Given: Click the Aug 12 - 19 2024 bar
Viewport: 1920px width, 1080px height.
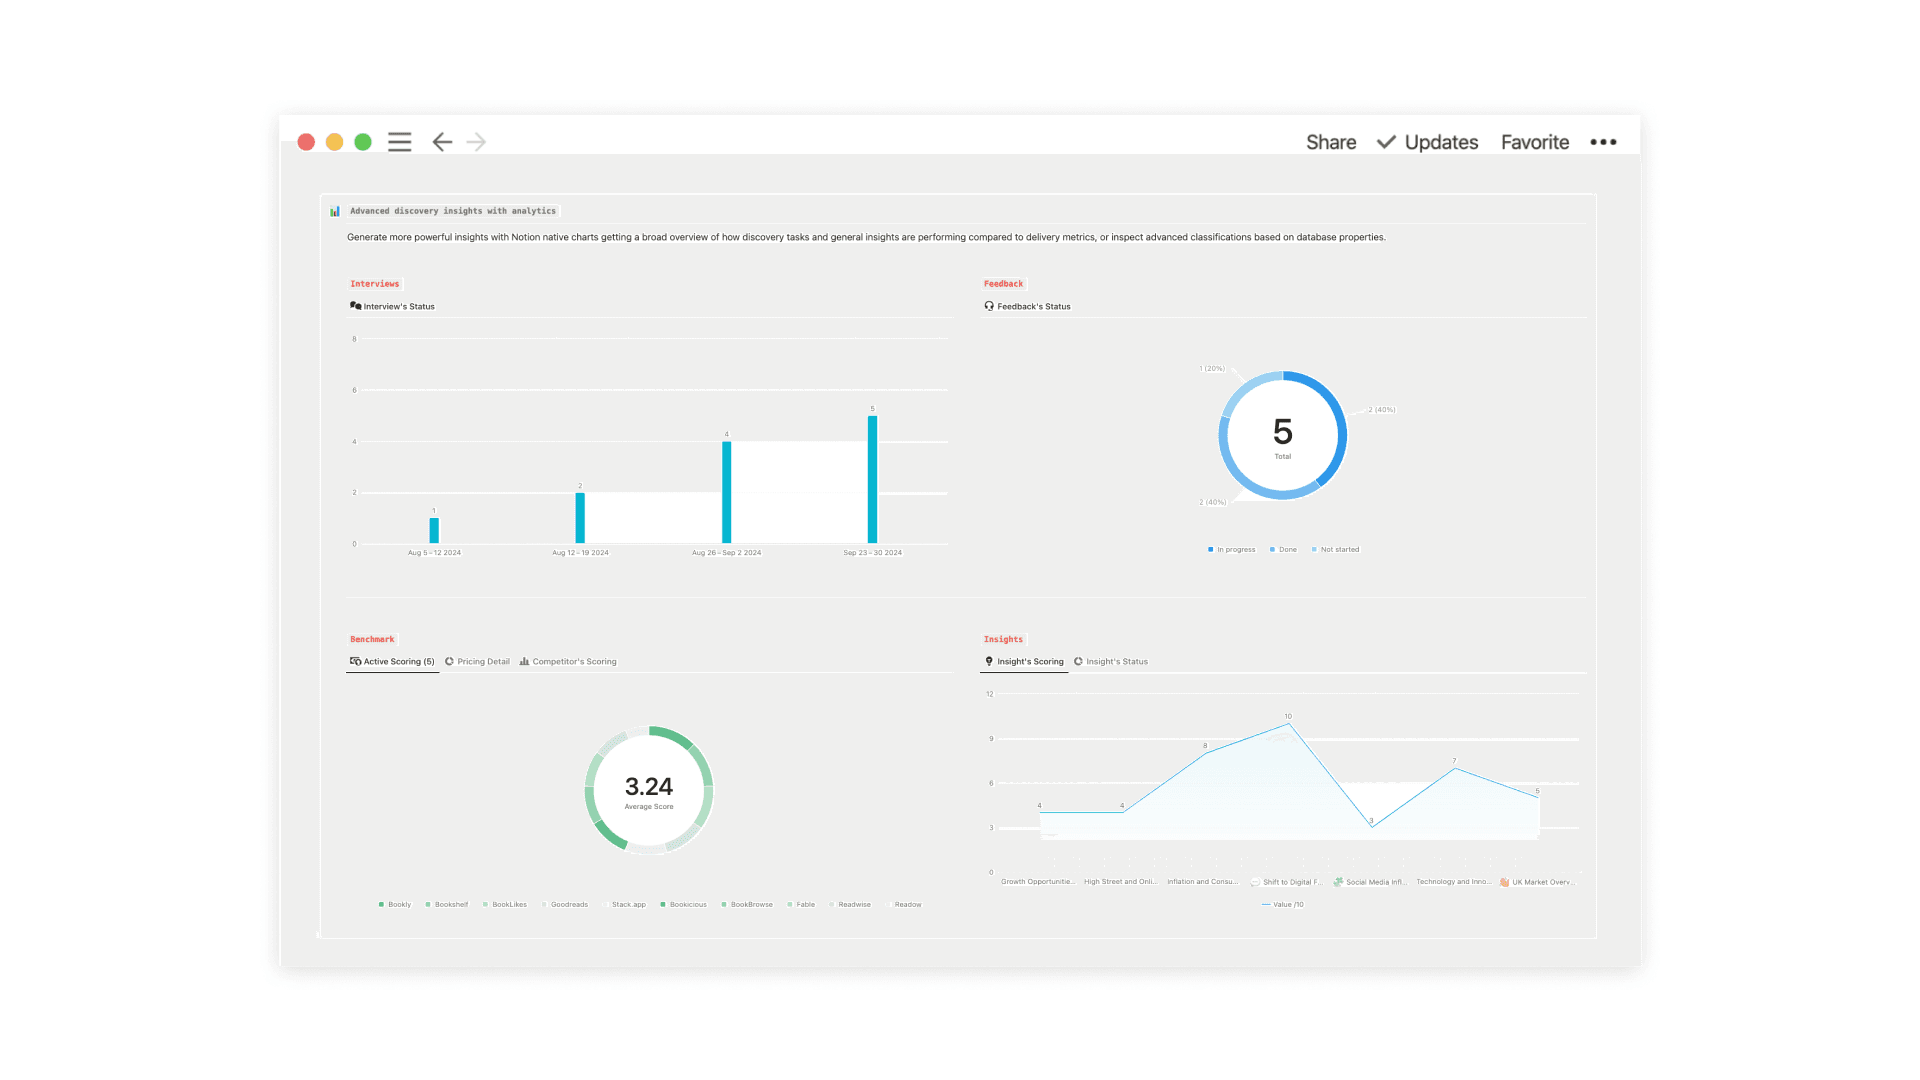Looking at the screenshot, I should coord(580,518).
